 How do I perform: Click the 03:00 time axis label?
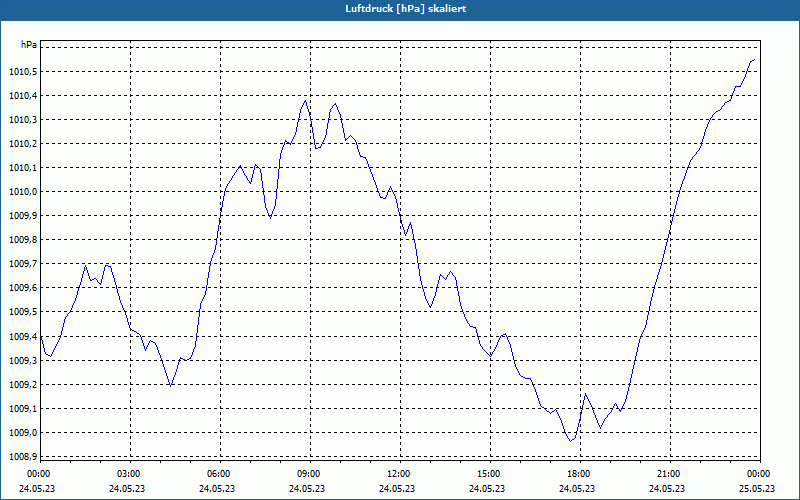pos(129,474)
